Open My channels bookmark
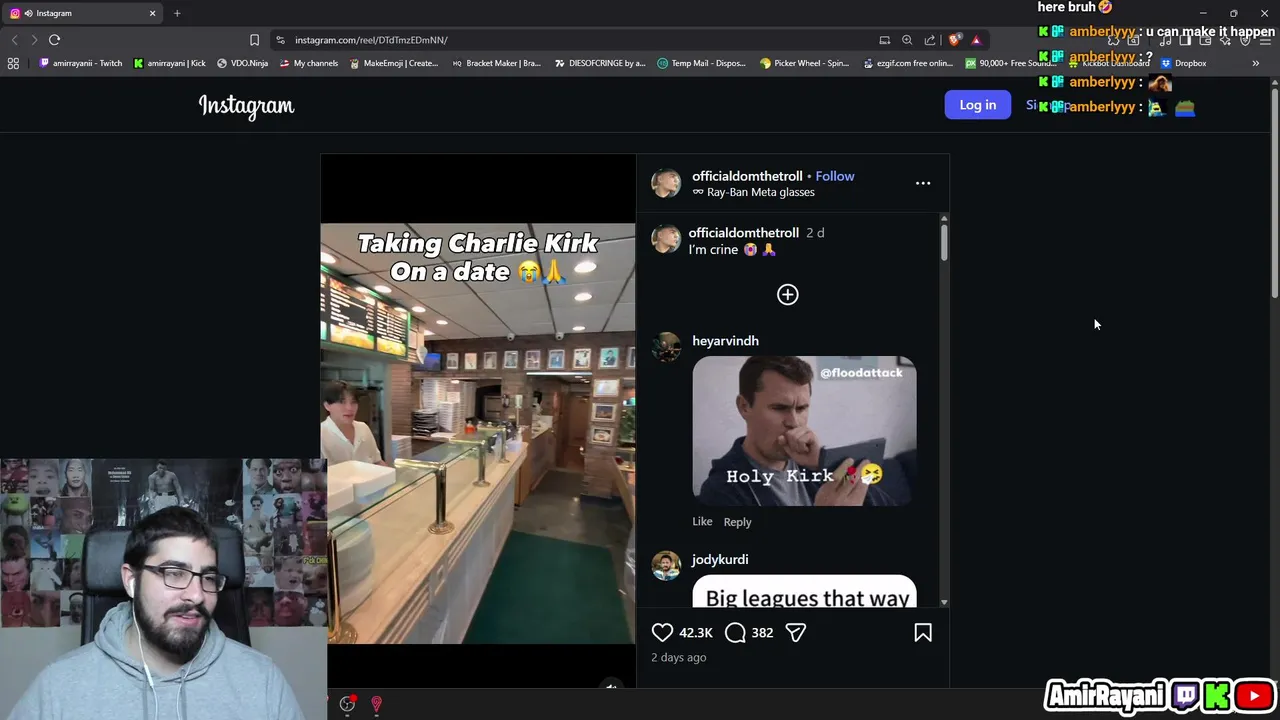The image size is (1280, 720). (309, 63)
